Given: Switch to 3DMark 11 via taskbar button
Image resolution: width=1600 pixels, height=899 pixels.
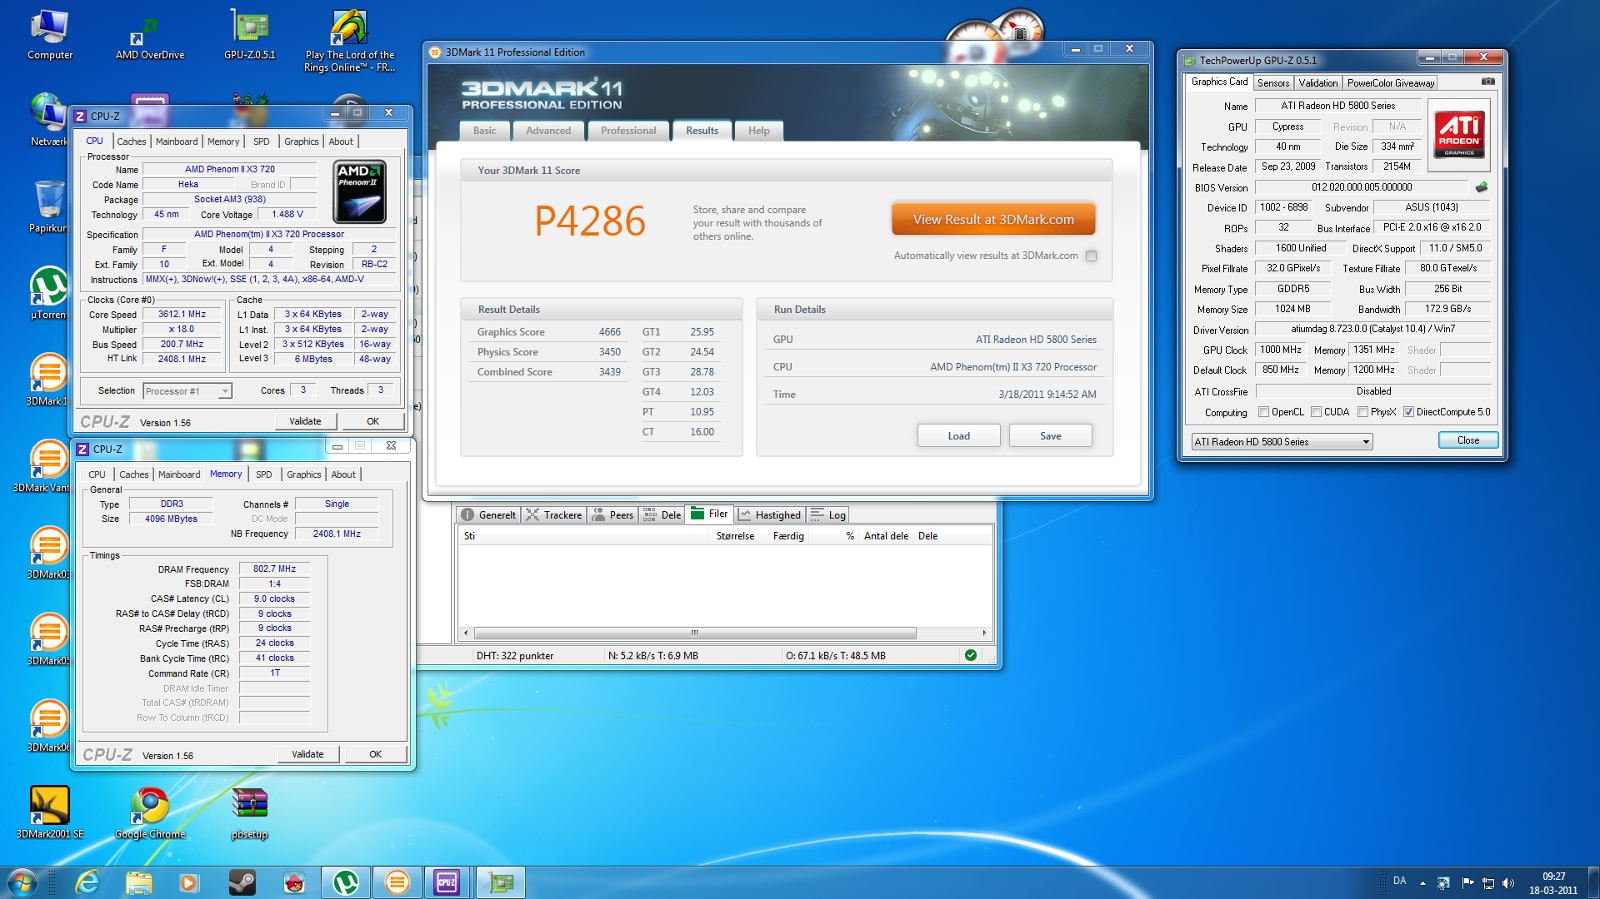Looking at the screenshot, I should point(398,882).
